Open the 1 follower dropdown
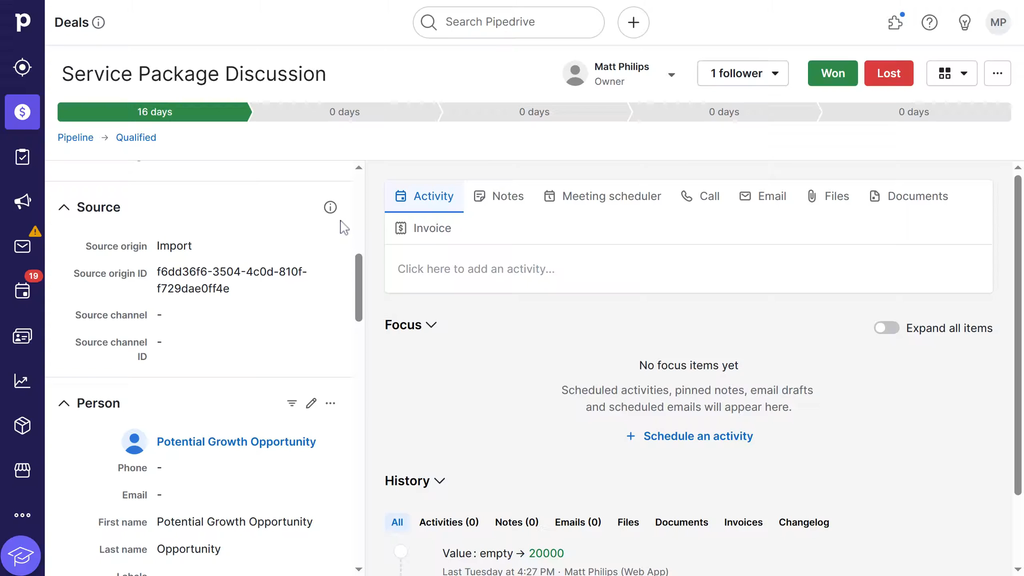Screen dimensions: 1024x576 click(x=743, y=73)
